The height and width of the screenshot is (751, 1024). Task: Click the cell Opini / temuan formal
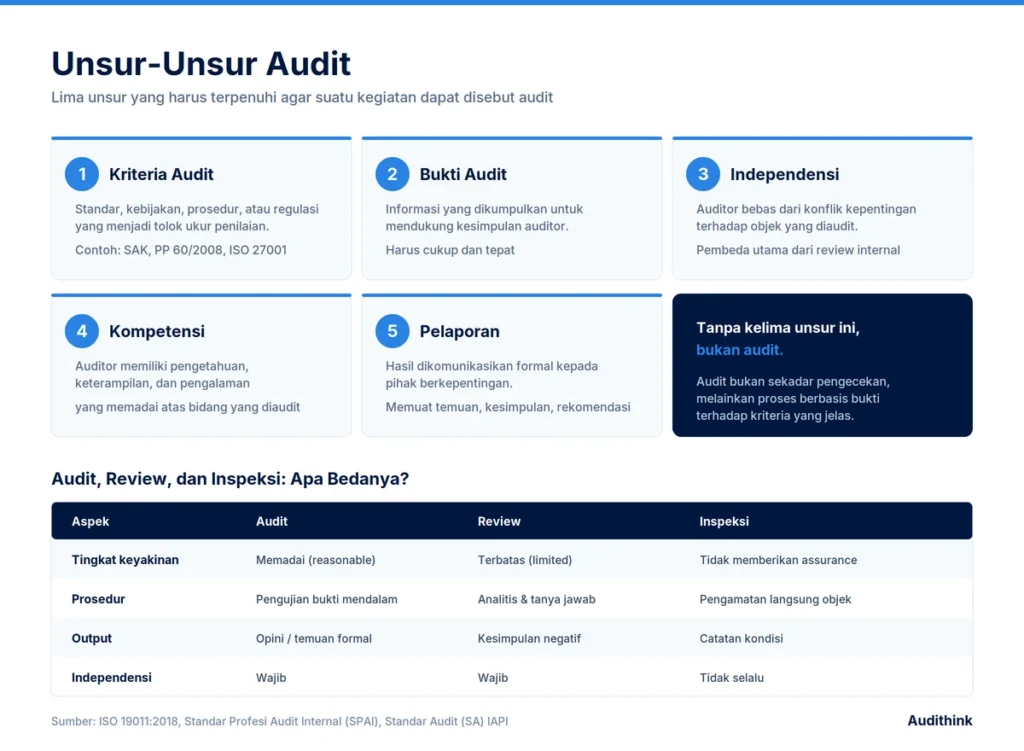[x=313, y=638]
